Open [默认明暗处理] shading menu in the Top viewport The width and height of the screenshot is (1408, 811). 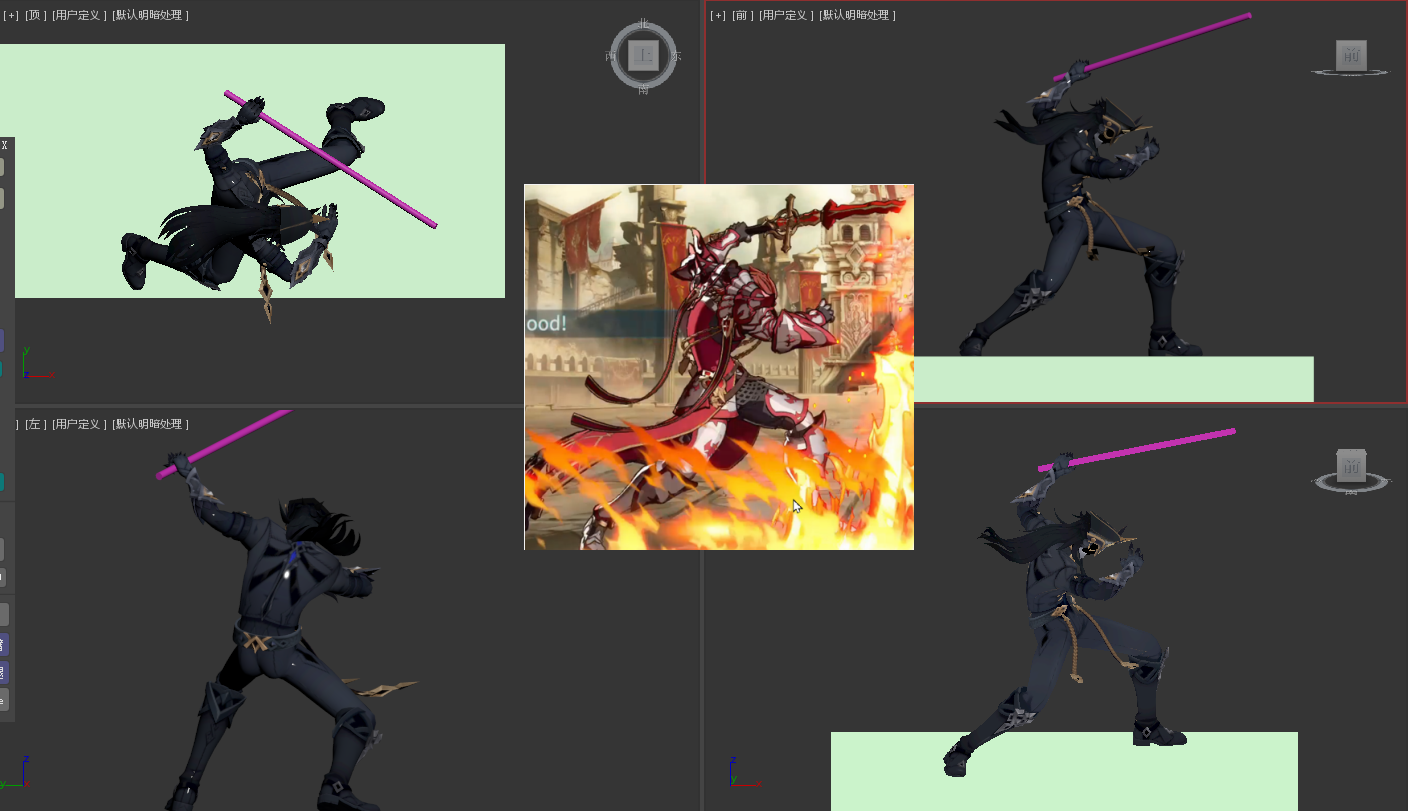150,15
